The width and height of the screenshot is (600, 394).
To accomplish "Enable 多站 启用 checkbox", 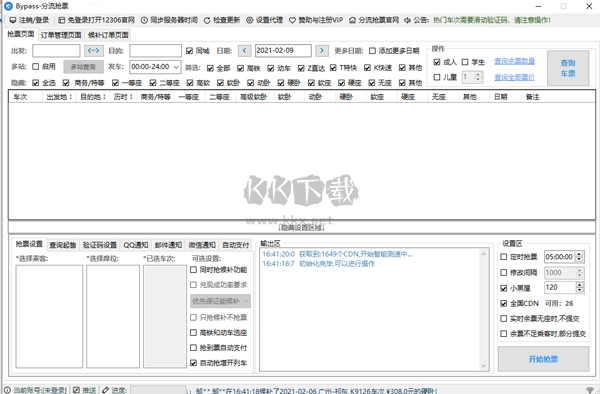I will tap(36, 67).
